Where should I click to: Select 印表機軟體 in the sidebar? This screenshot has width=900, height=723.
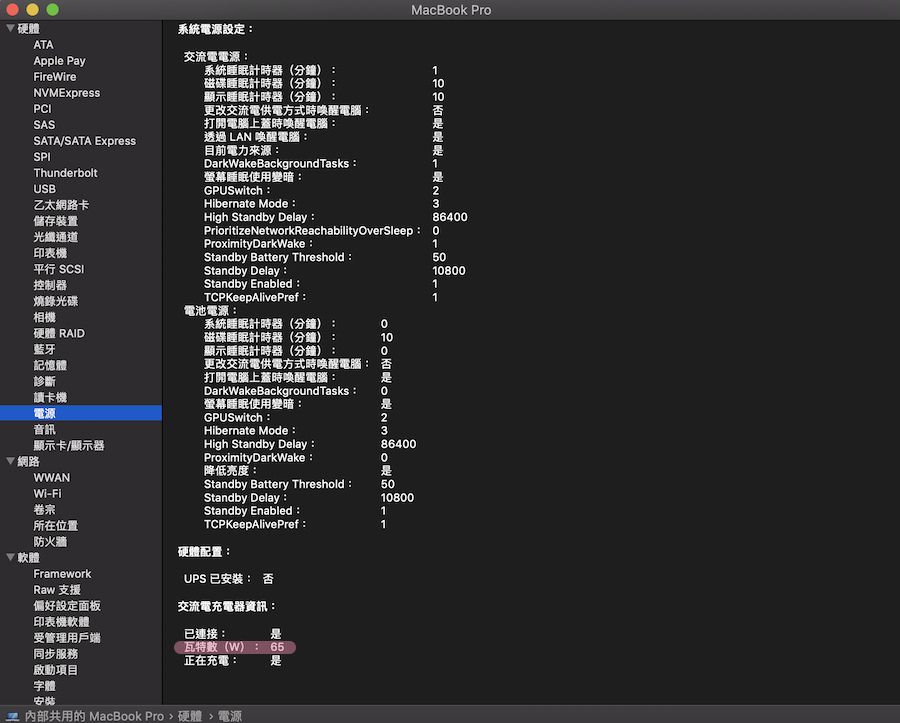click(61, 623)
